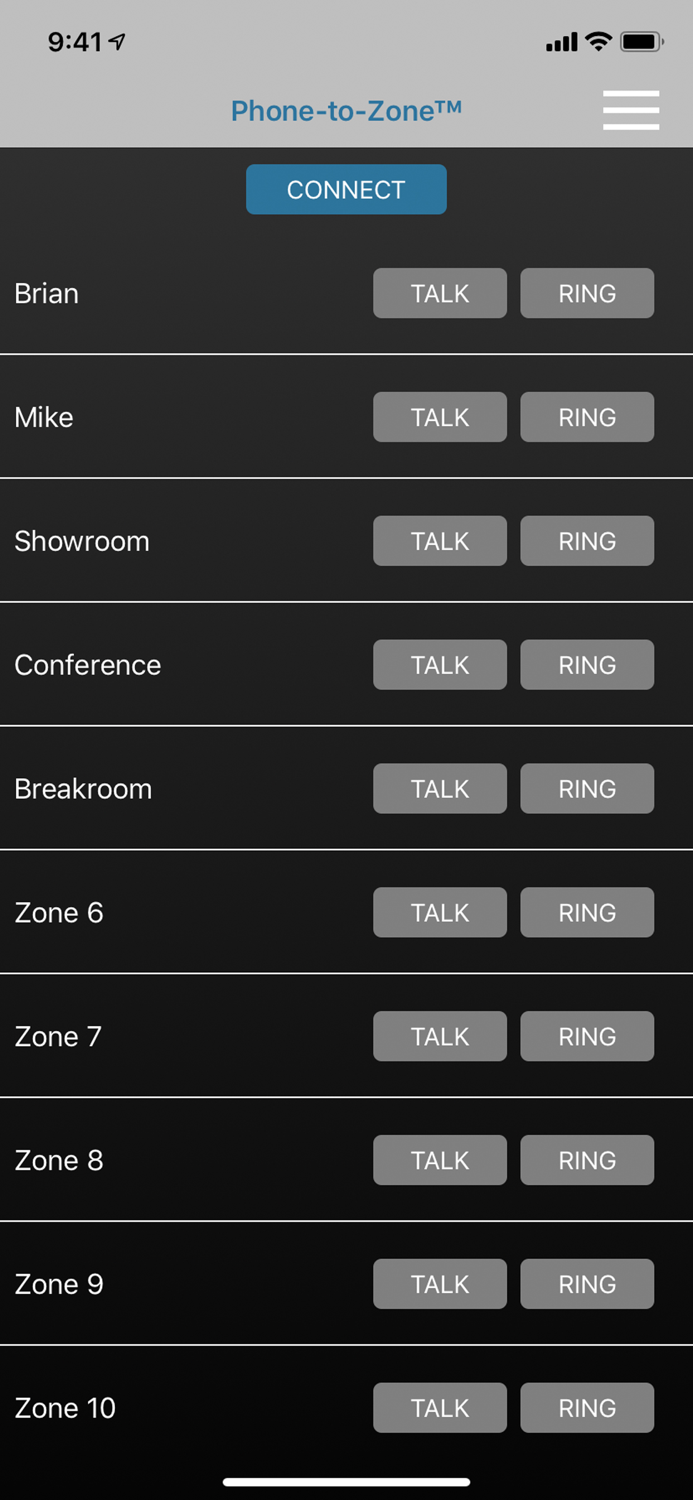The image size is (693, 1500).
Task: Ring Zone 7
Action: pyautogui.click(x=587, y=1036)
